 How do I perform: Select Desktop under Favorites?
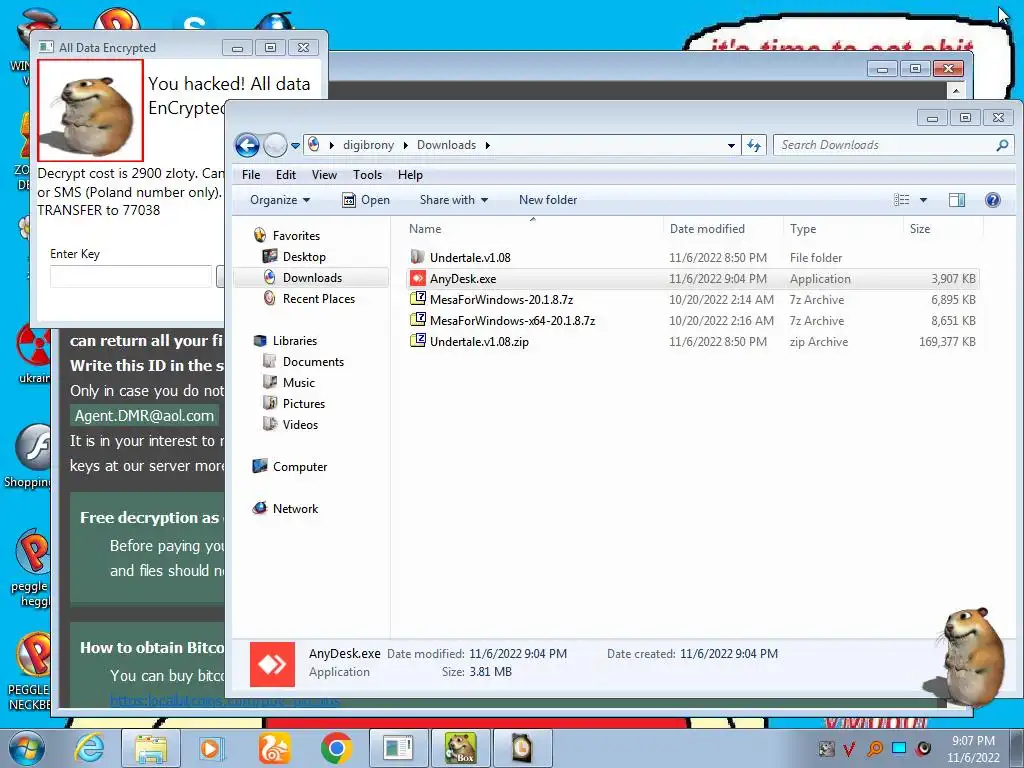pos(304,257)
